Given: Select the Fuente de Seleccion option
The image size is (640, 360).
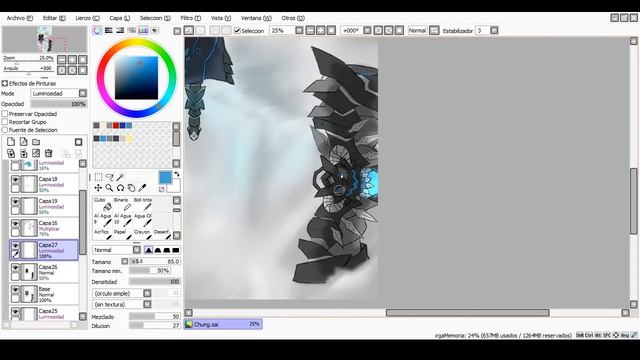Looking at the screenshot, I should 5,130.
